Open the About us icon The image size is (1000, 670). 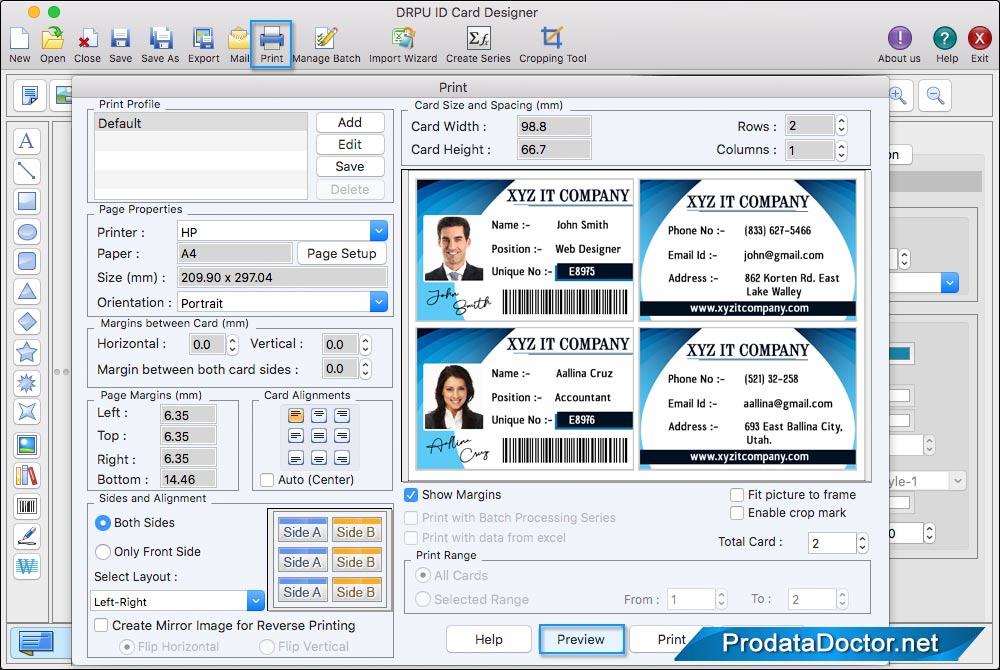pos(899,45)
